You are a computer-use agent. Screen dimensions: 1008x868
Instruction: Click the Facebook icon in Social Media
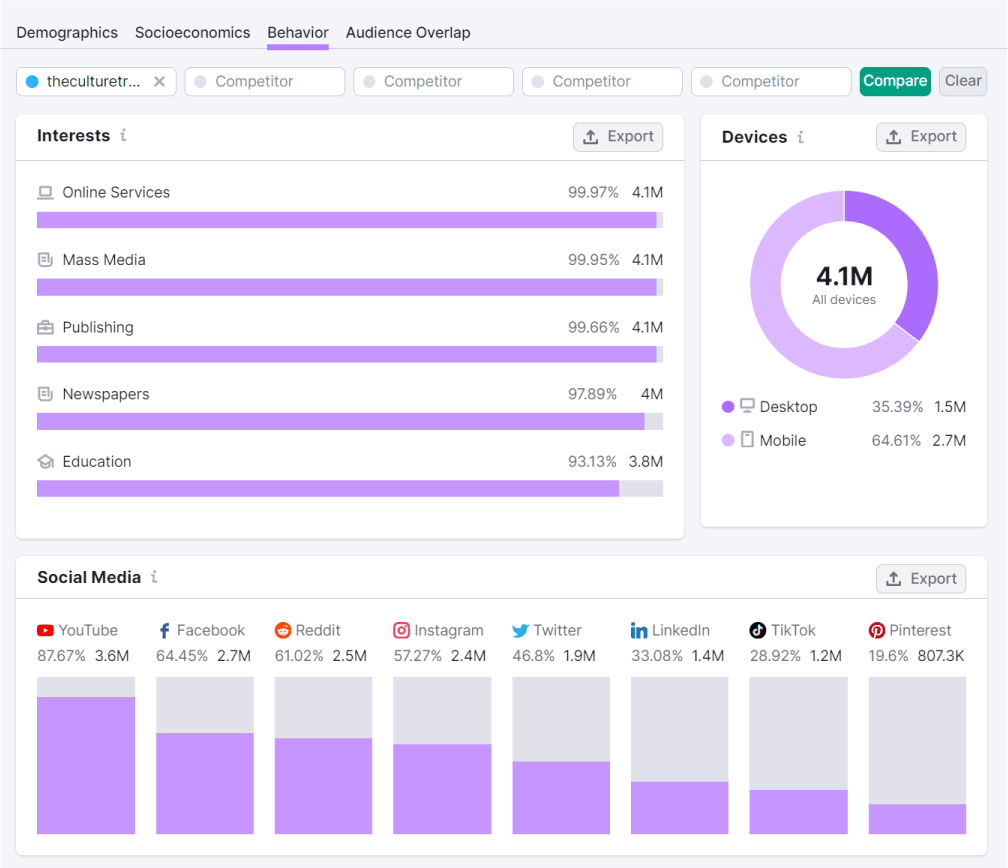163,630
